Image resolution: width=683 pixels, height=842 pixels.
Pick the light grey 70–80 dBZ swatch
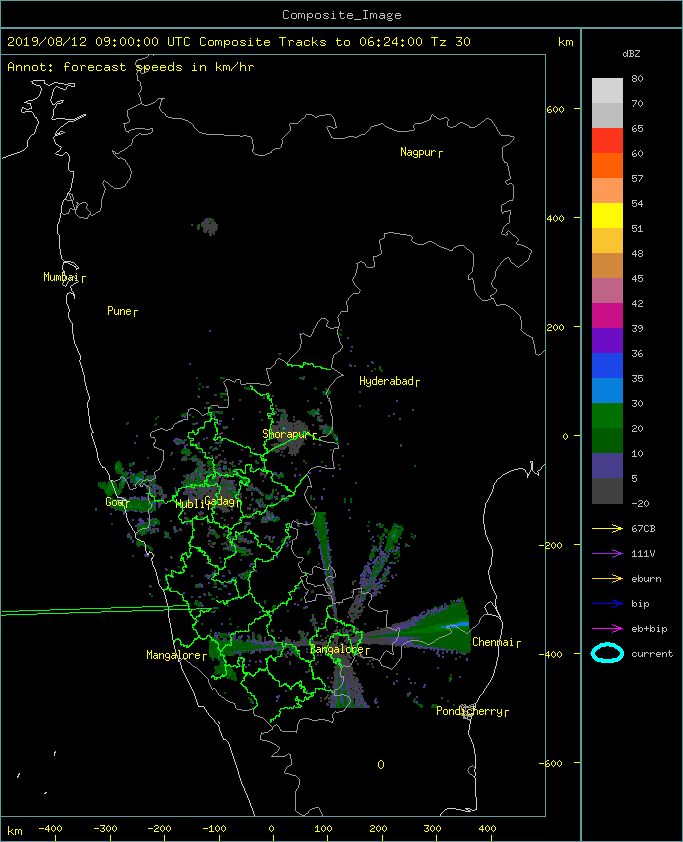tap(607, 91)
